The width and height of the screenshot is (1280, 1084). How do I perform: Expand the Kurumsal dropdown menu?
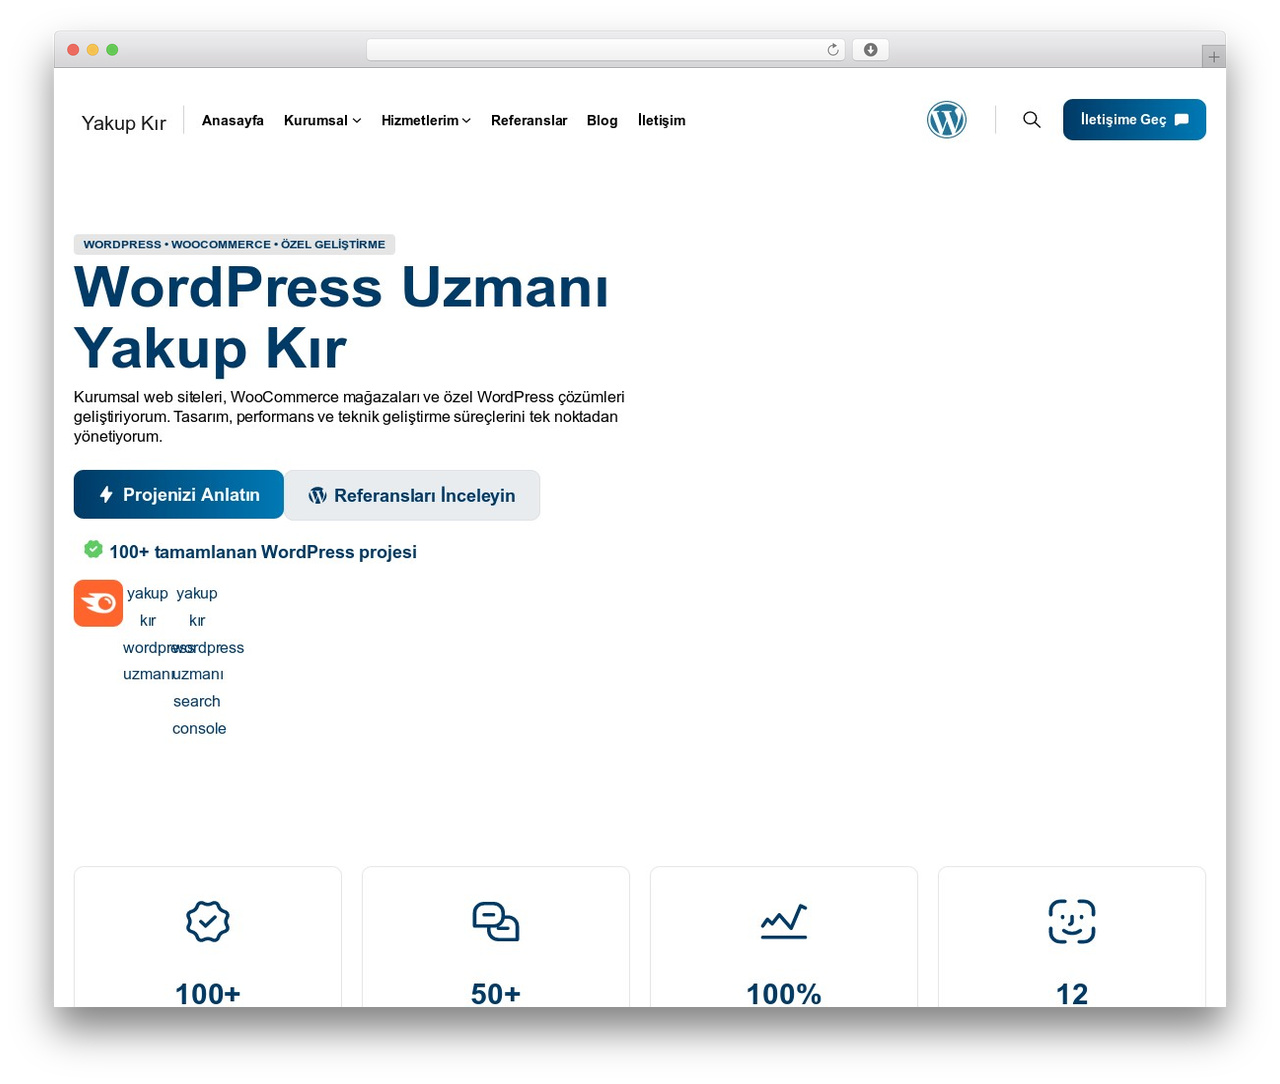(x=322, y=120)
